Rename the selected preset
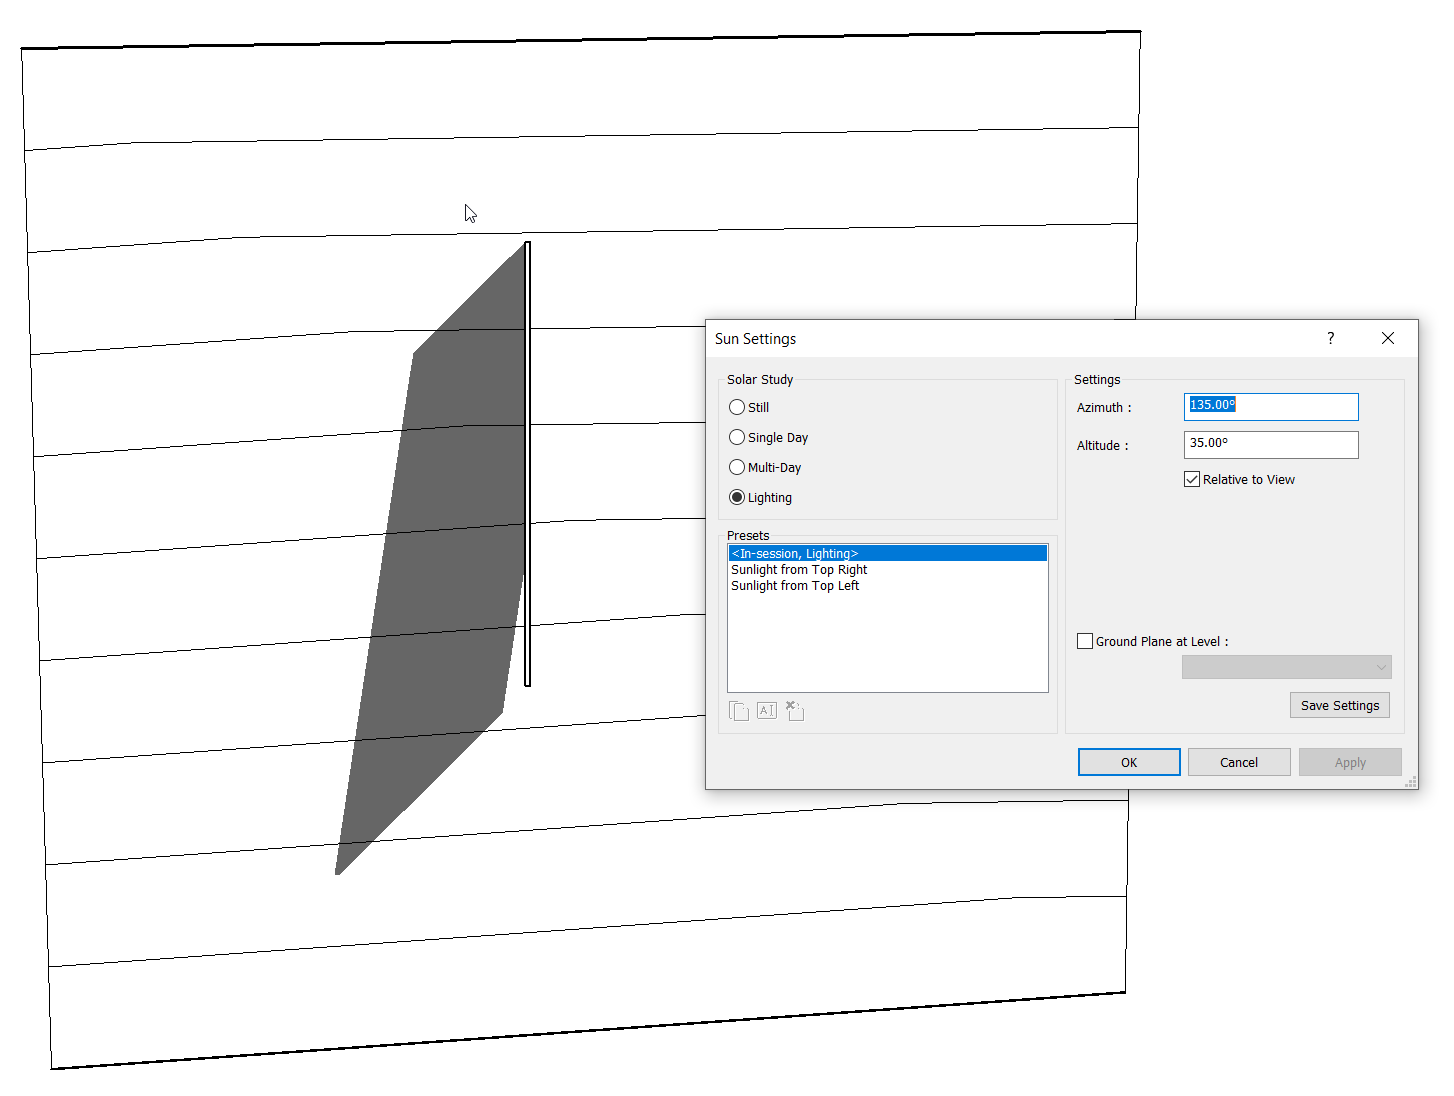This screenshot has height=1096, width=1454. click(x=766, y=710)
